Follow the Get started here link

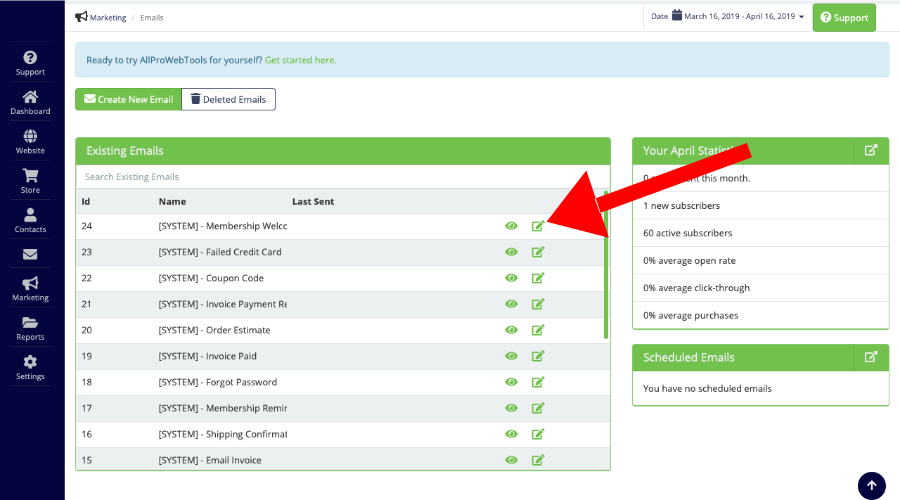coord(300,60)
